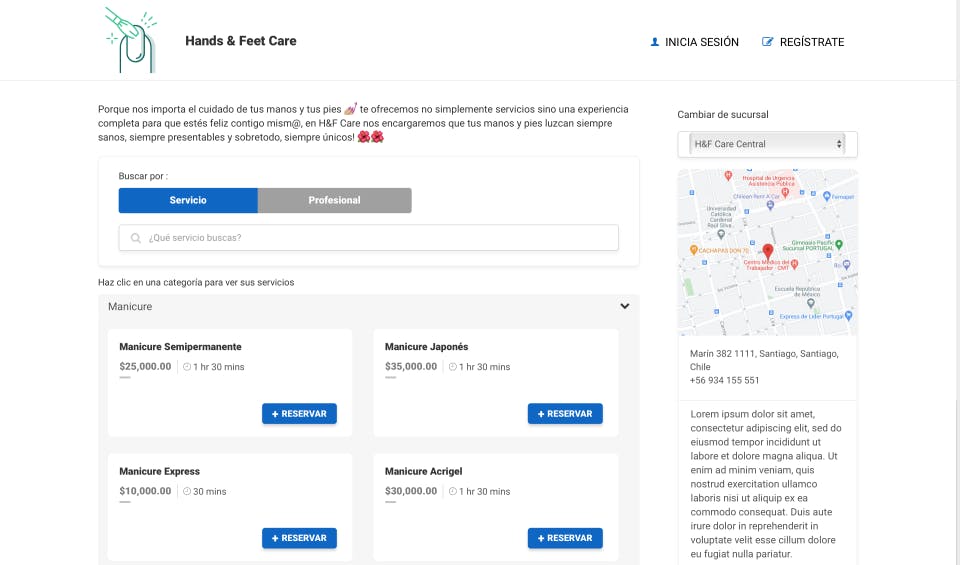Switch search mode to Servicio
This screenshot has height=565, width=960.
(188, 200)
